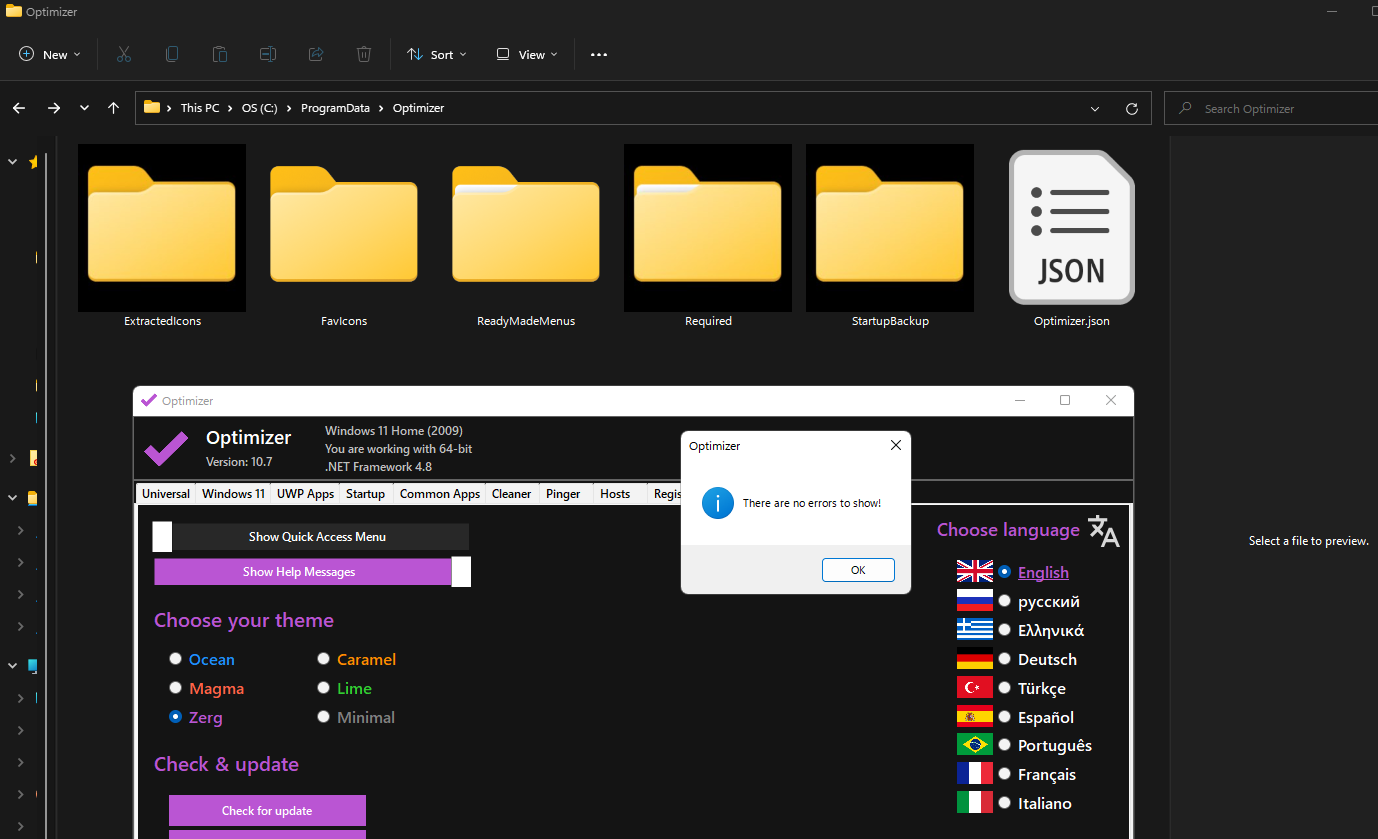This screenshot has height=839, width=1378.
Task: Click the Rename icon in Explorer toolbar
Action: [x=267, y=54]
